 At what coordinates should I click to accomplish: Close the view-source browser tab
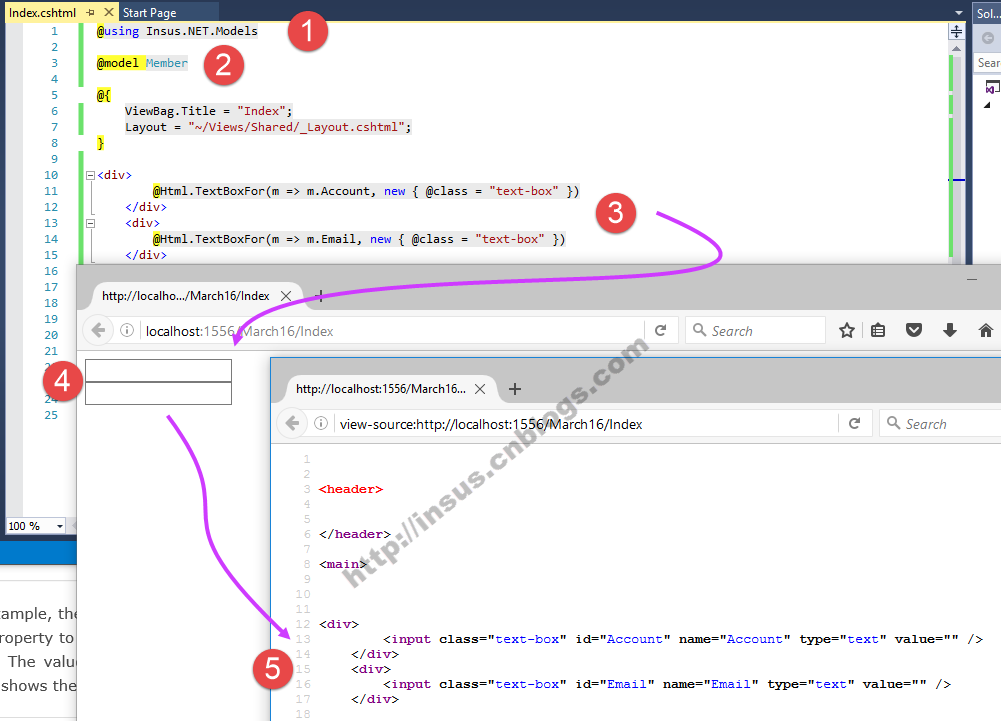(480, 389)
